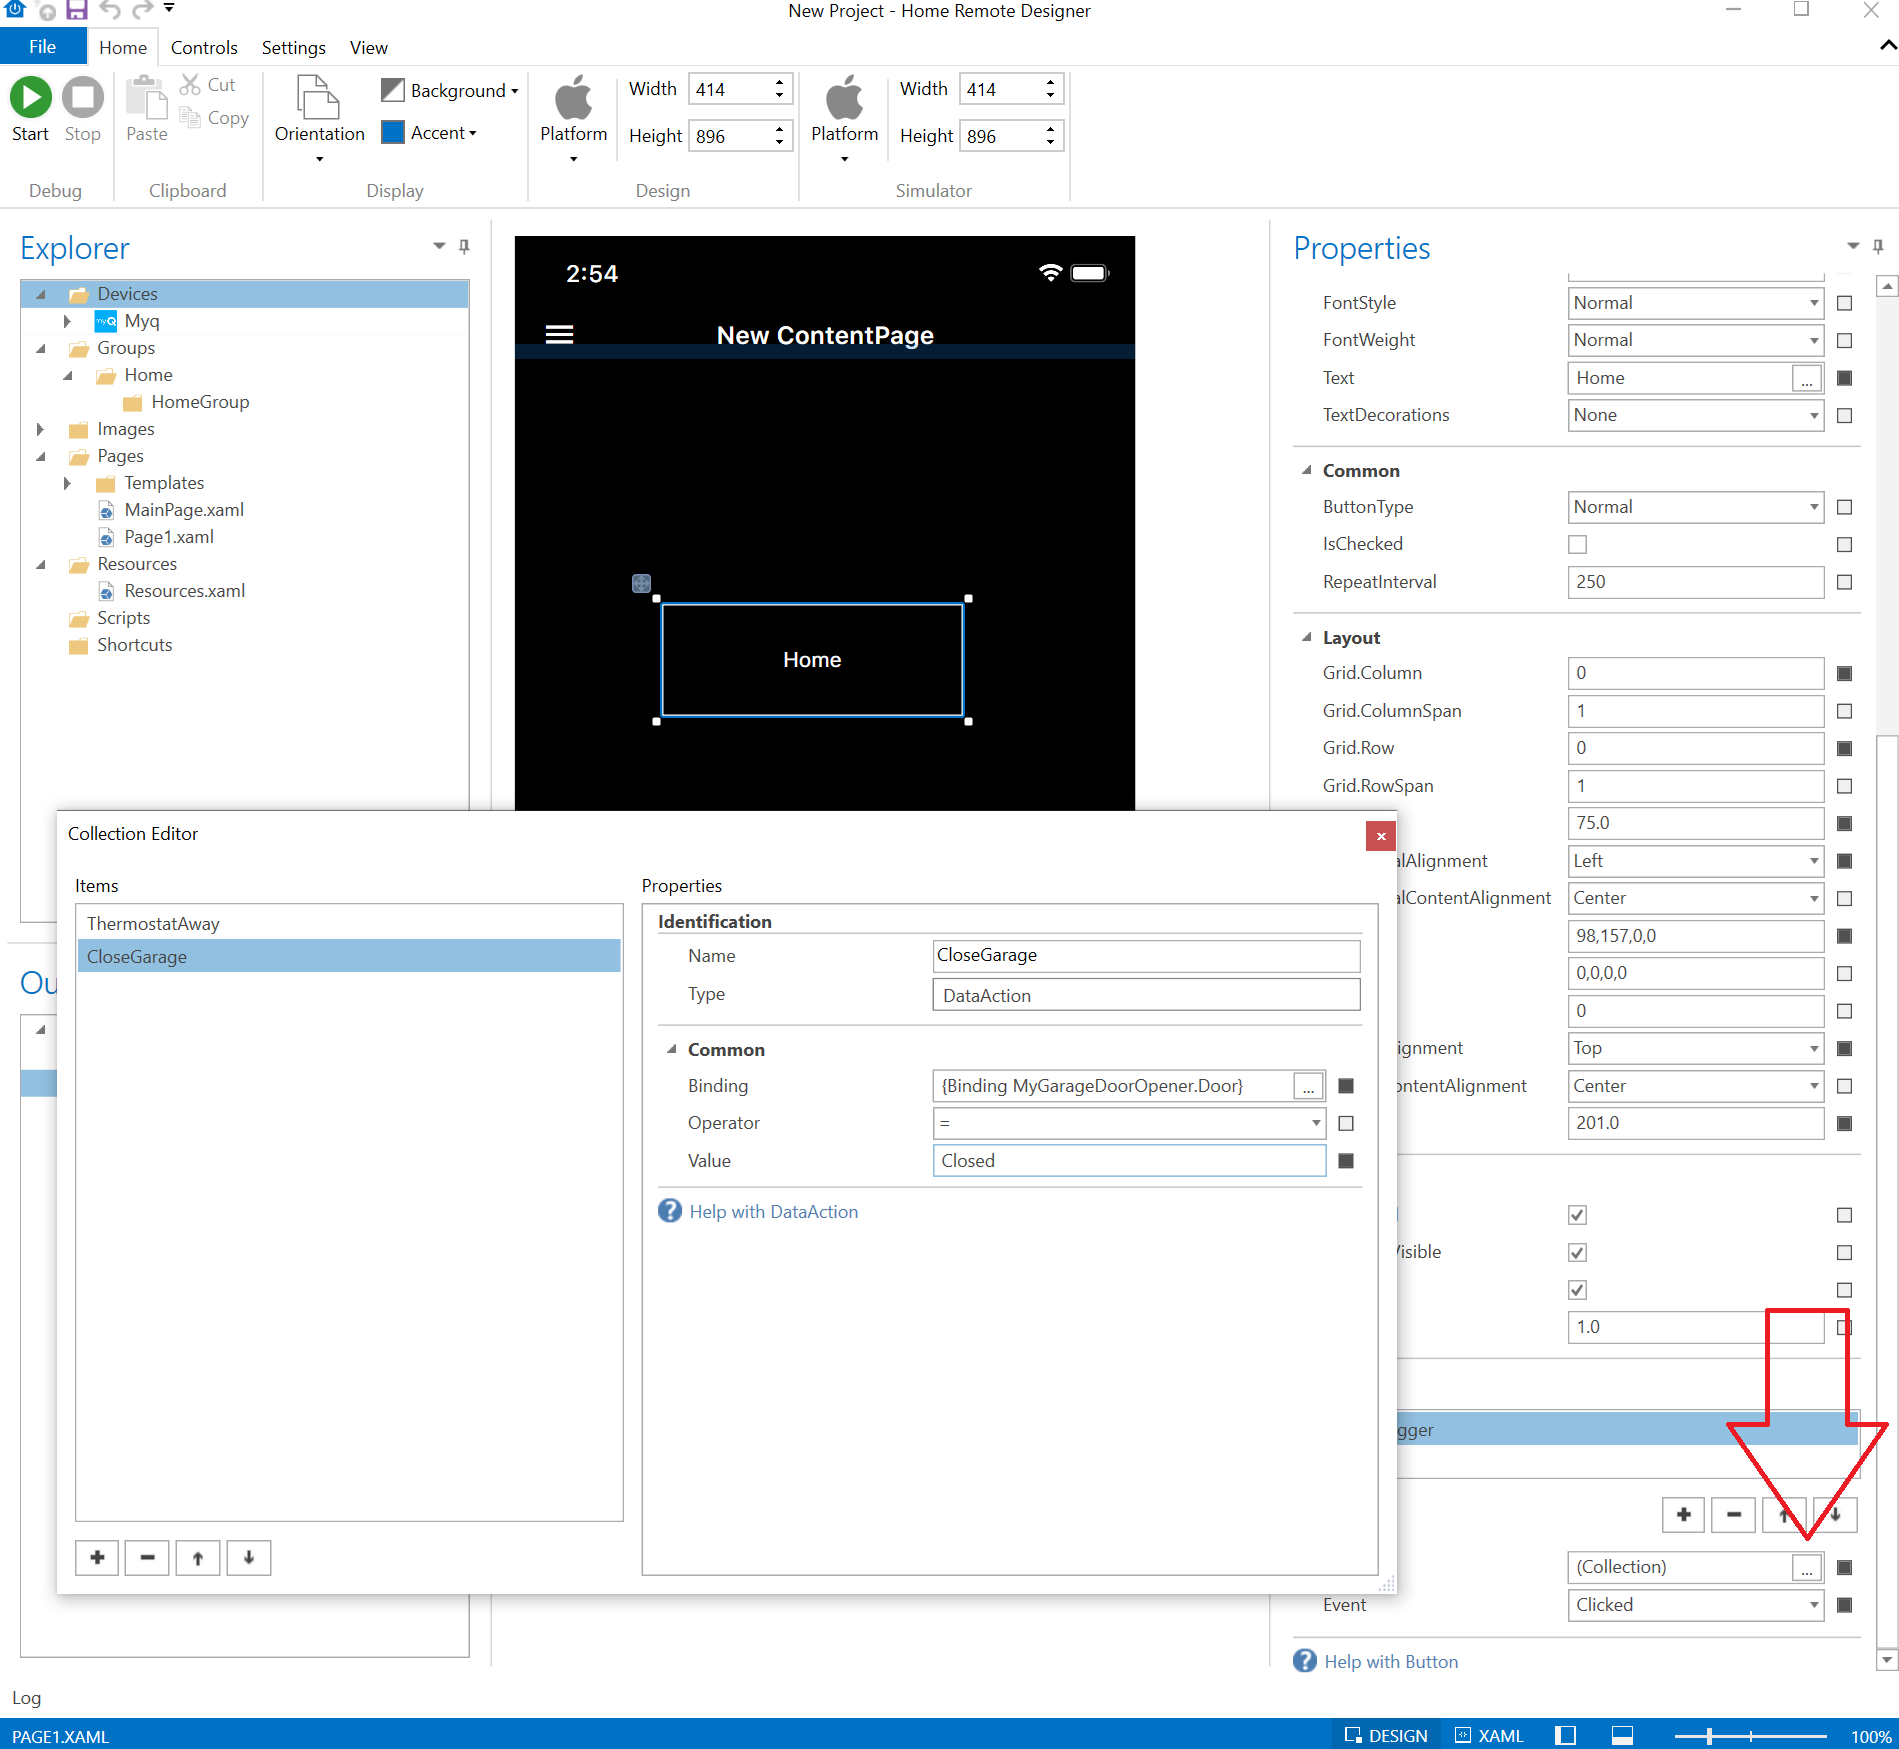Screen dimensions: 1899x1749
Task: Toggle Operator property marker checkbox
Action: pyautogui.click(x=1346, y=1123)
